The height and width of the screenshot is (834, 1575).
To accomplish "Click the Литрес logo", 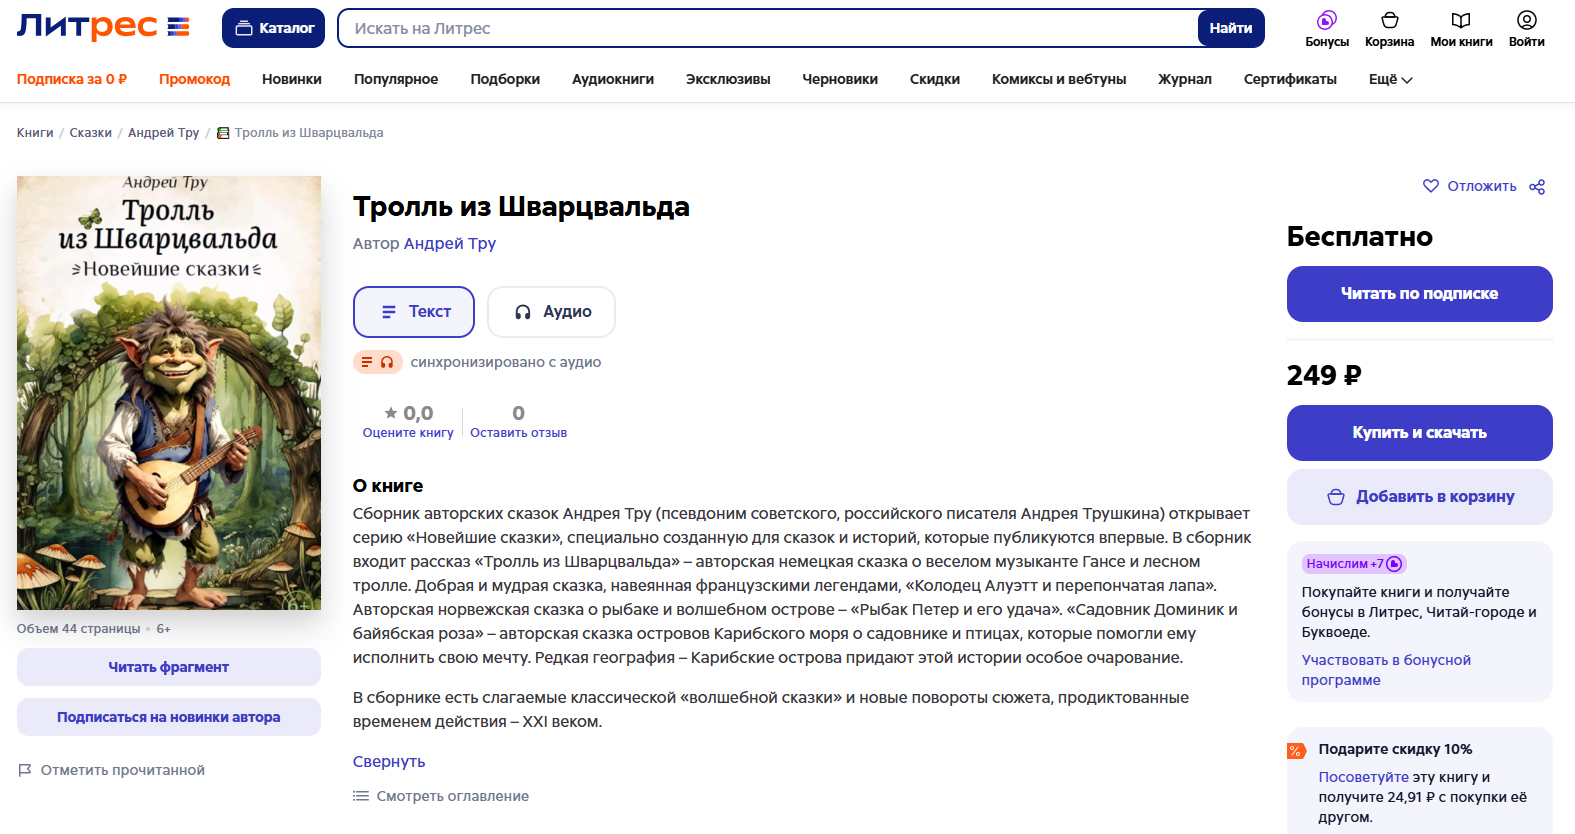I will click(103, 27).
